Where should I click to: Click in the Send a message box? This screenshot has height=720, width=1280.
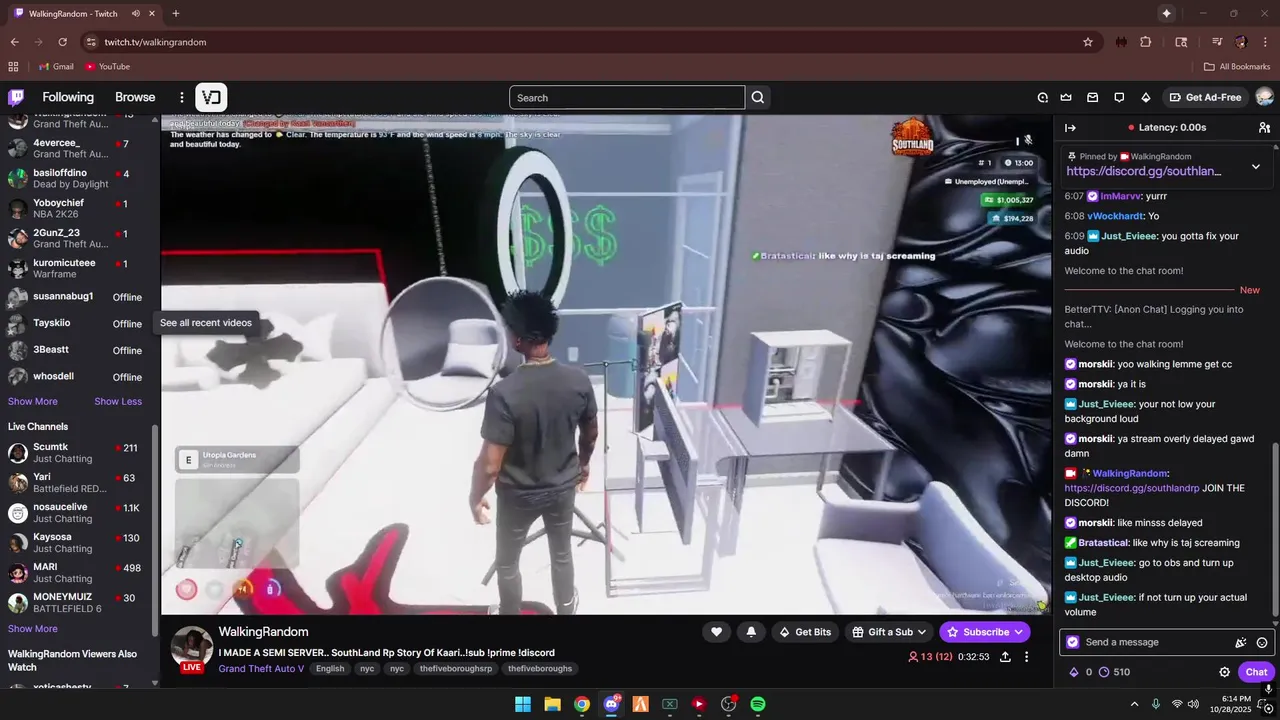click(x=1154, y=642)
